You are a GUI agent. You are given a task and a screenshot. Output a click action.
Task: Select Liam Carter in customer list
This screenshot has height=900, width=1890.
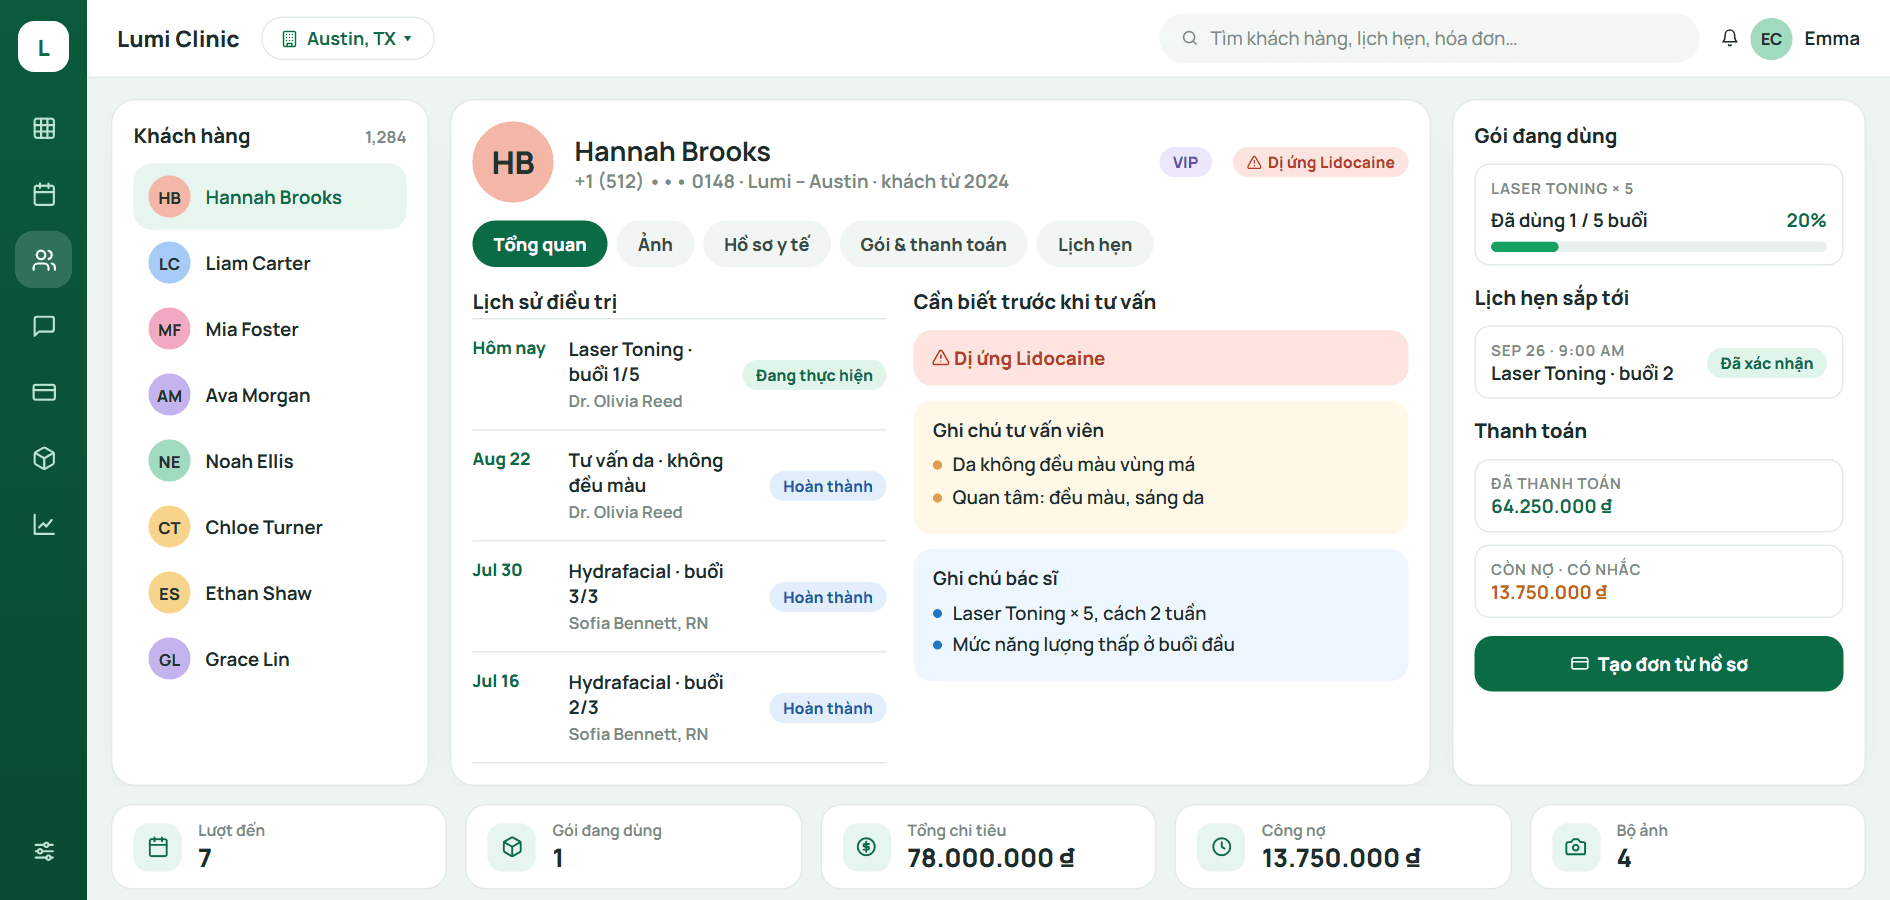click(x=270, y=263)
